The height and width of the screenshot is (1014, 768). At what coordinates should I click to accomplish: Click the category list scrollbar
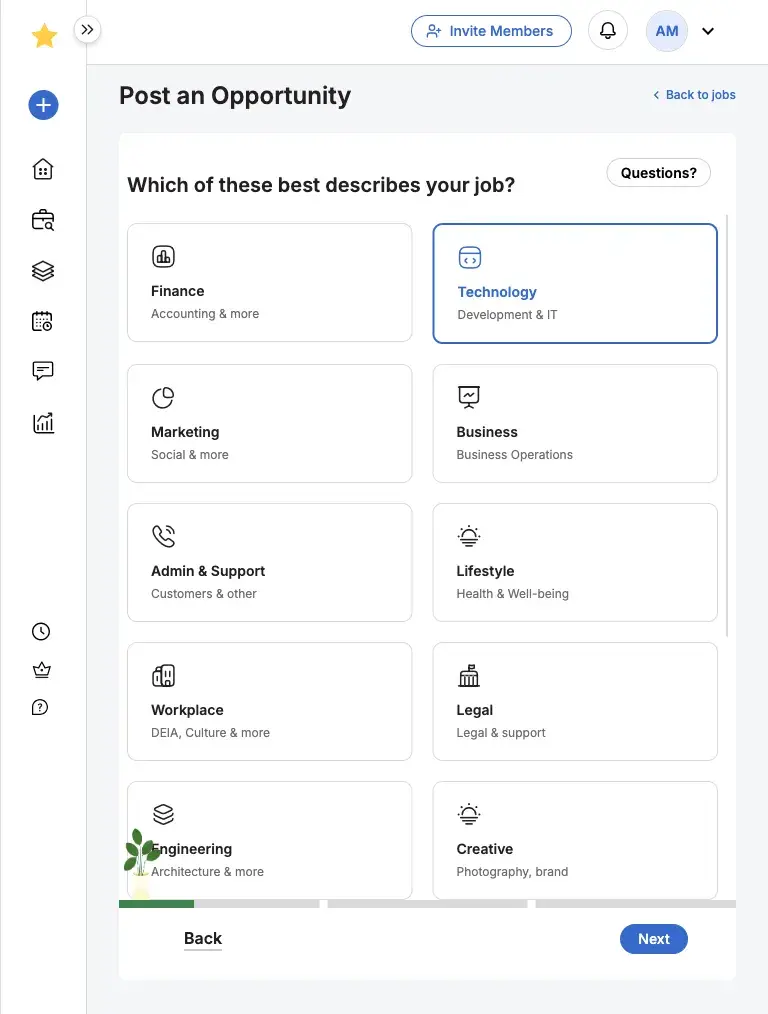tap(727, 425)
